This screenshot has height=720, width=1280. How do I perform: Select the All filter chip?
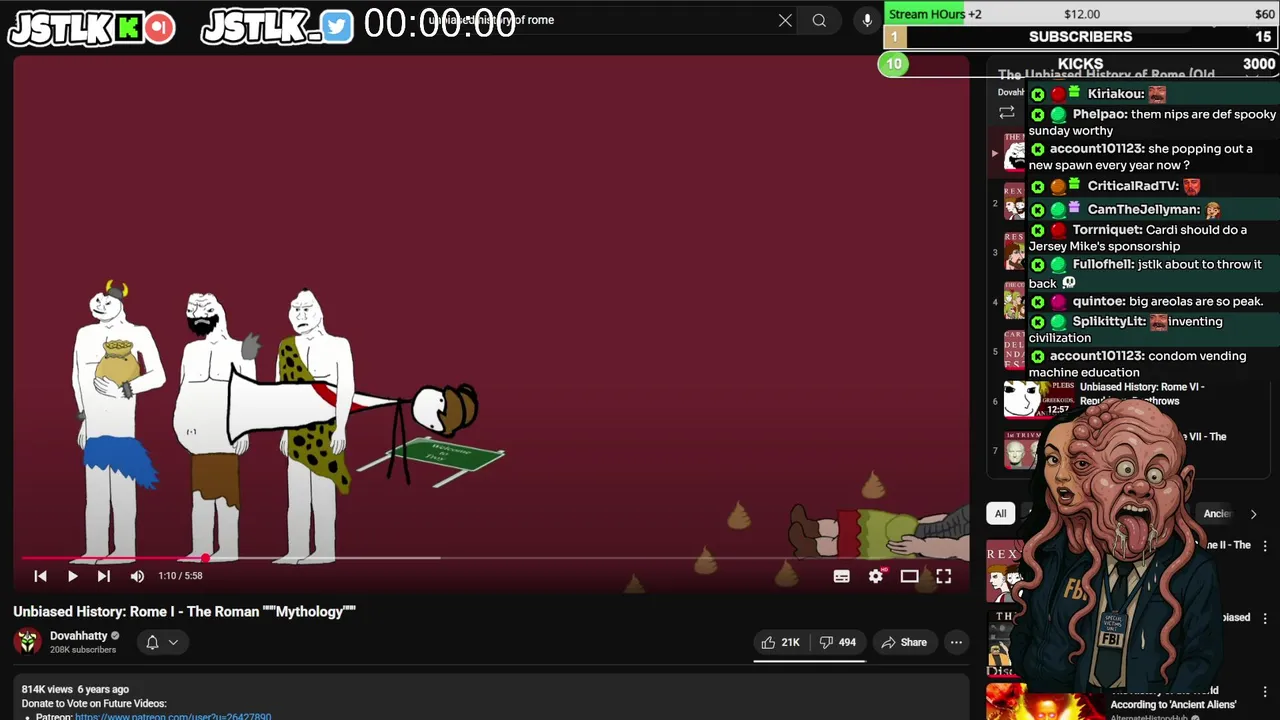coord(1000,513)
